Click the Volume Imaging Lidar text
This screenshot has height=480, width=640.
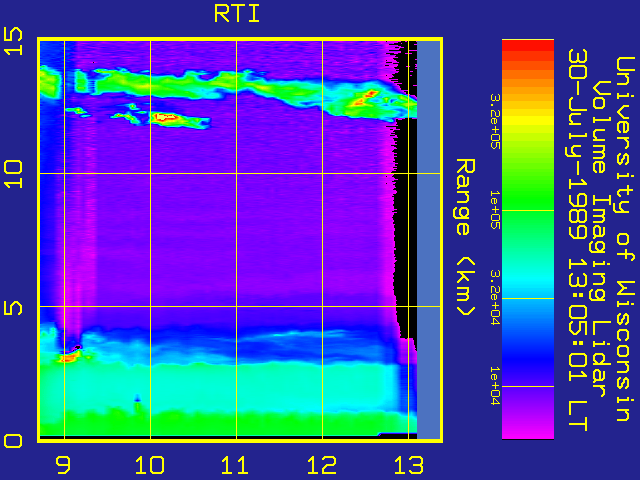(x=602, y=239)
